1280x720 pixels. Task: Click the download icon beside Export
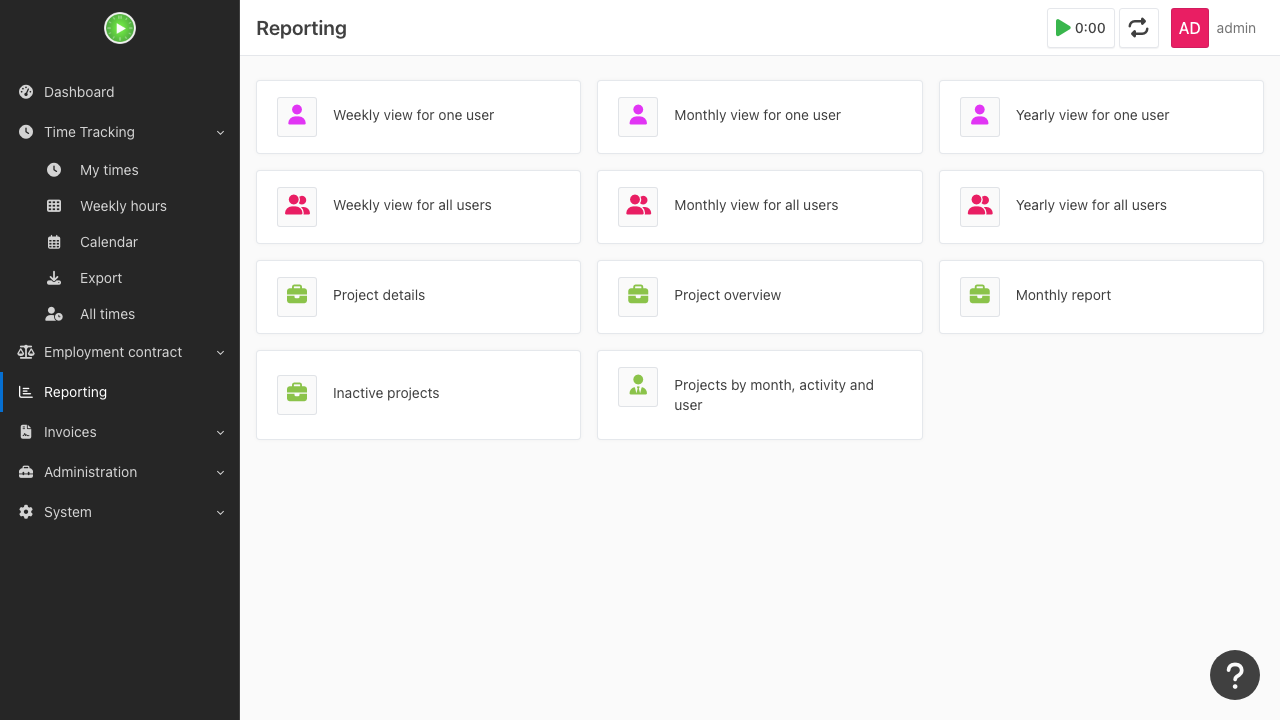54,278
